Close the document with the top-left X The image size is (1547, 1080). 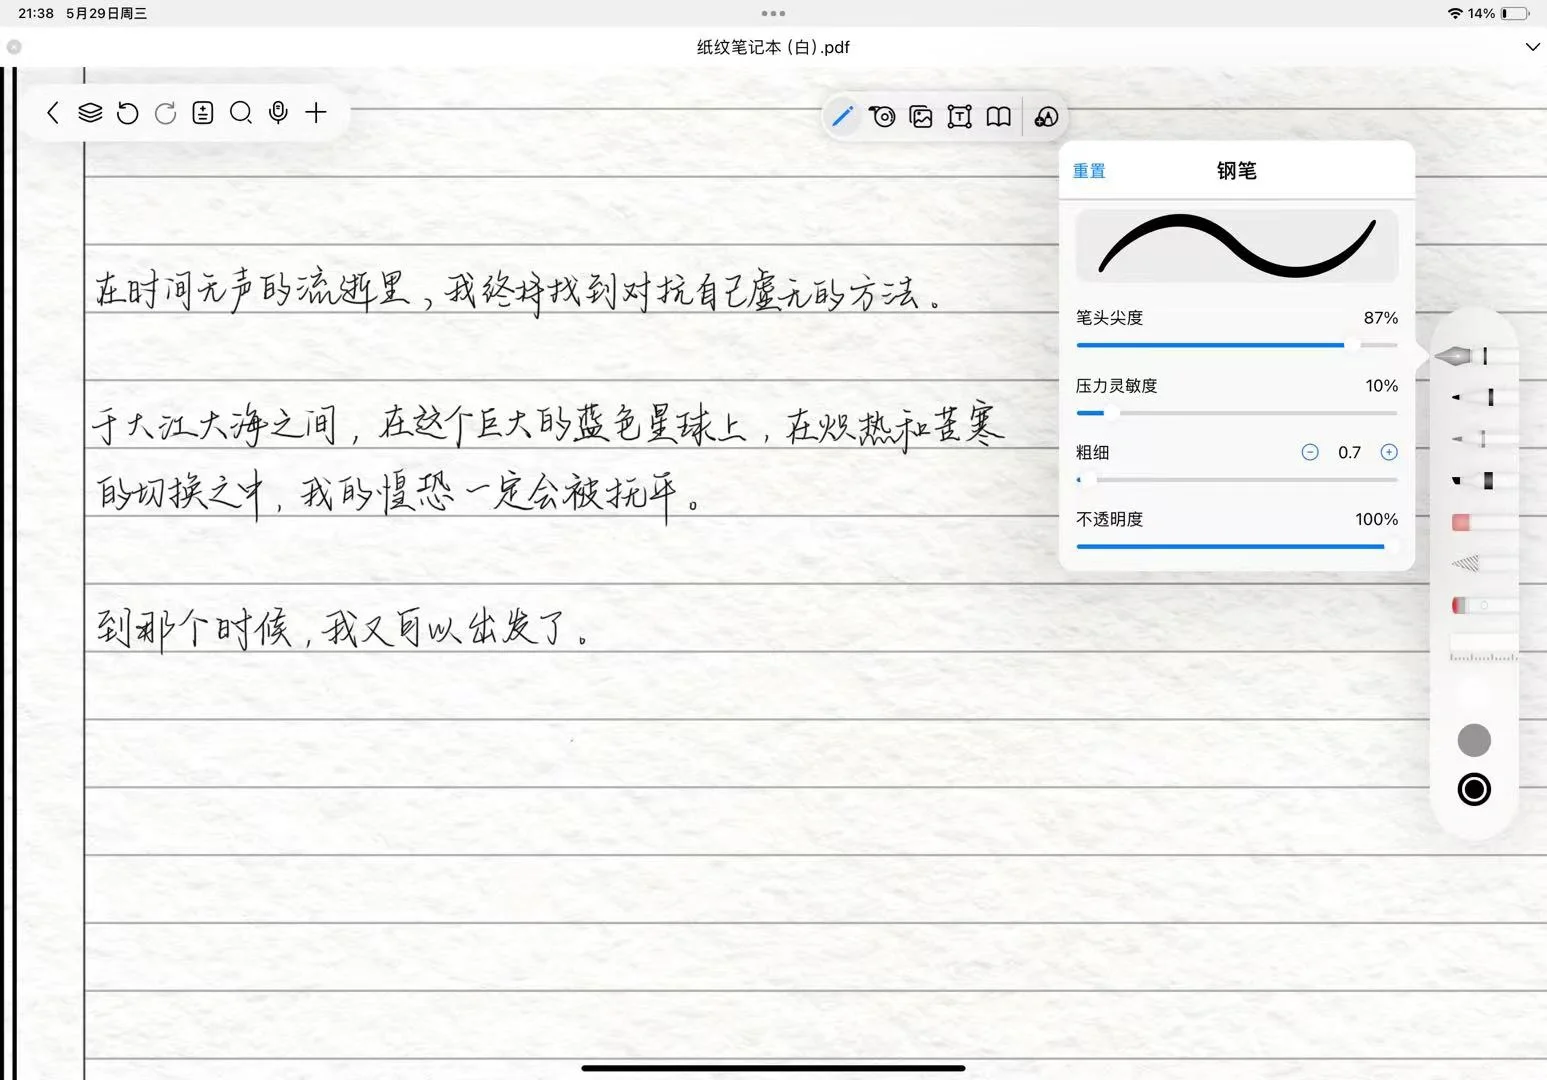[x=14, y=47]
